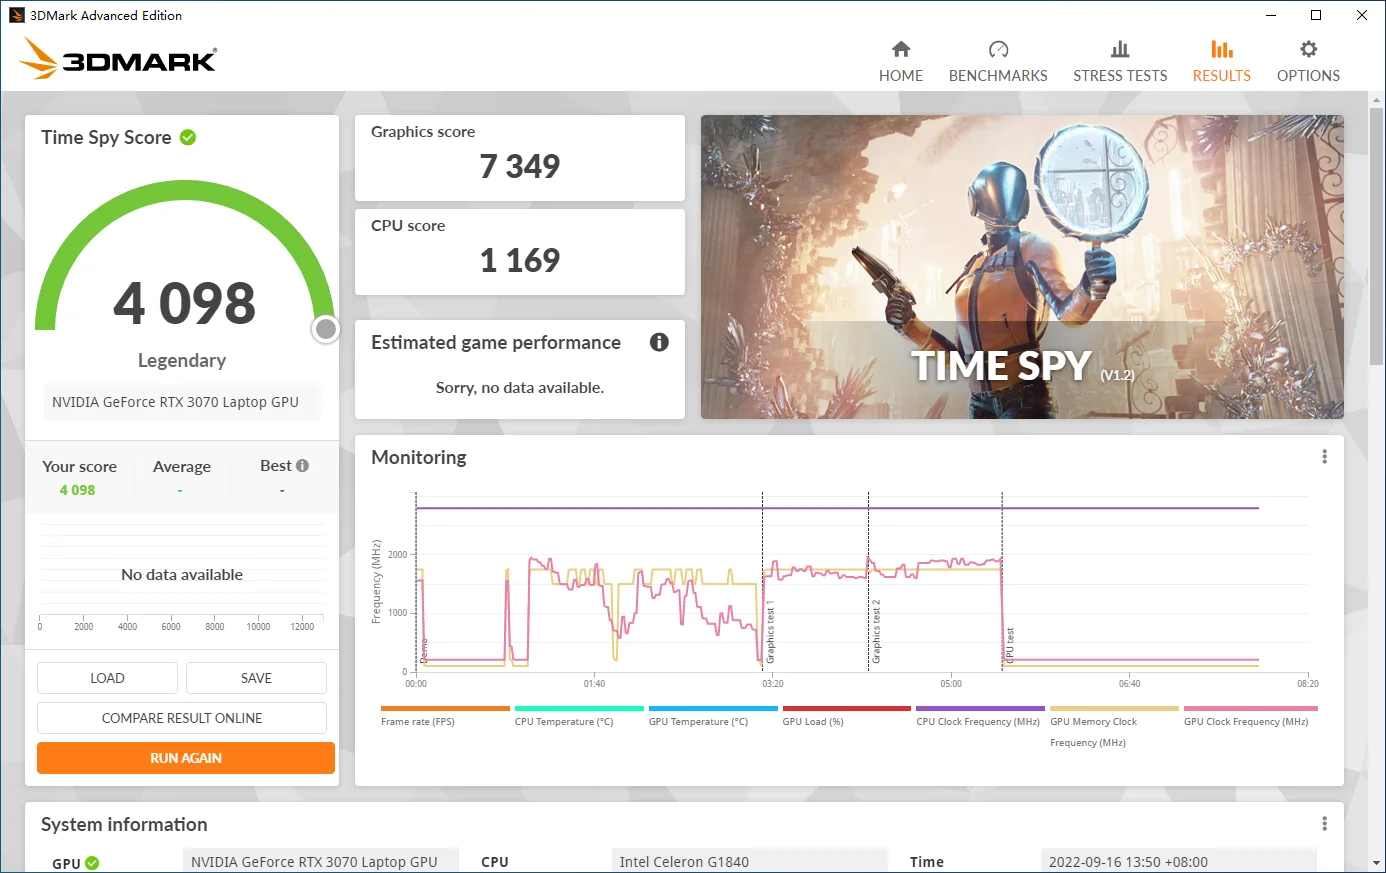Click the gray score gauge end knob
The width and height of the screenshot is (1386, 873).
click(x=325, y=329)
